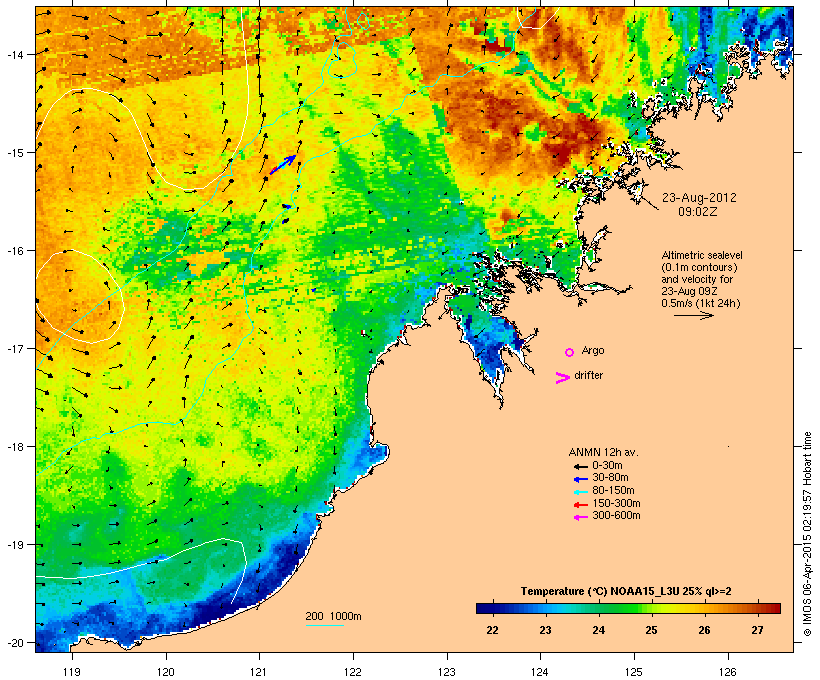Click the colorbar tick label 26
The image size is (820, 680).
[x=704, y=630]
